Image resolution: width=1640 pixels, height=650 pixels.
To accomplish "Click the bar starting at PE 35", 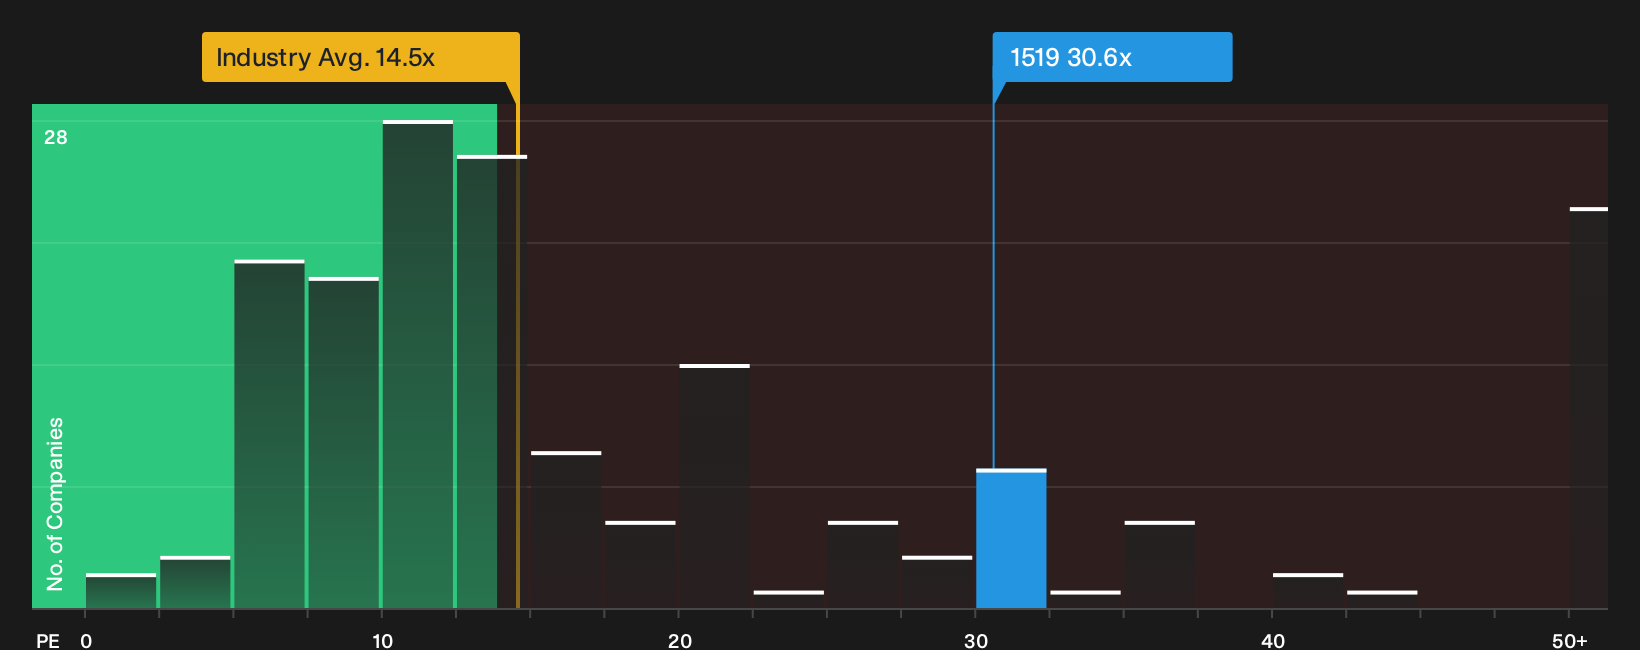I will click(x=1159, y=565).
